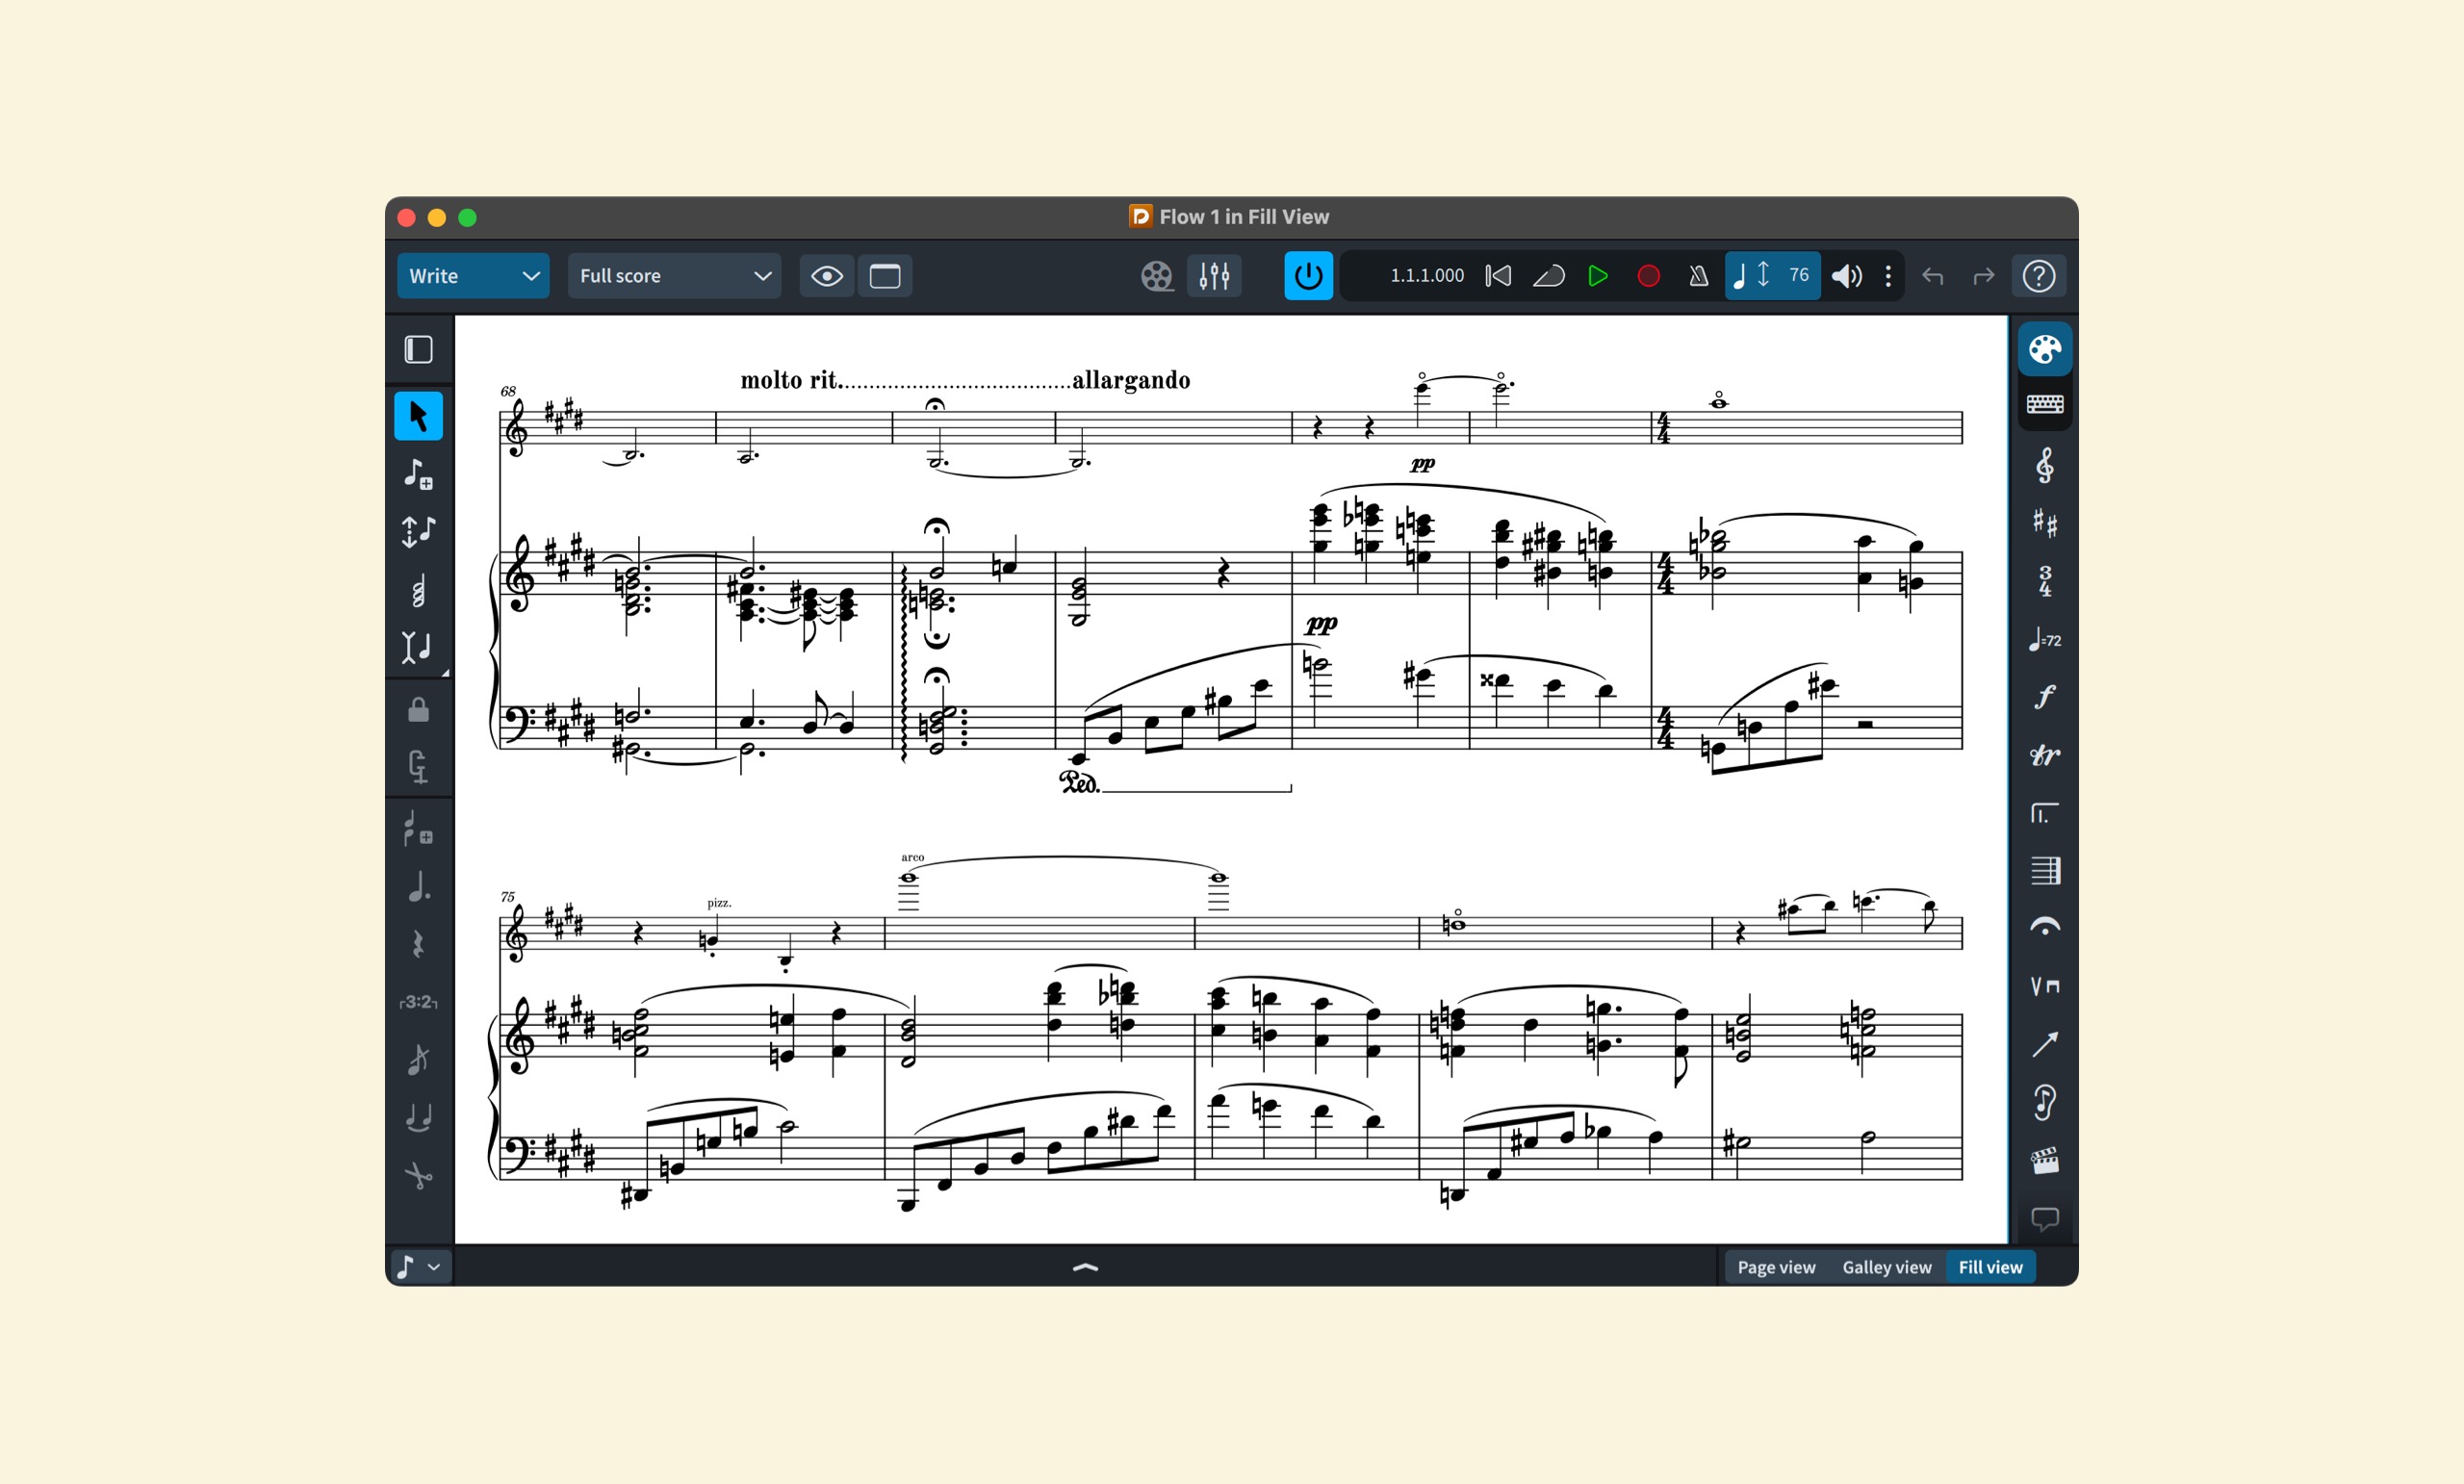
Task: Expand the bottom zone panel chevron
Action: pos(1085,1267)
